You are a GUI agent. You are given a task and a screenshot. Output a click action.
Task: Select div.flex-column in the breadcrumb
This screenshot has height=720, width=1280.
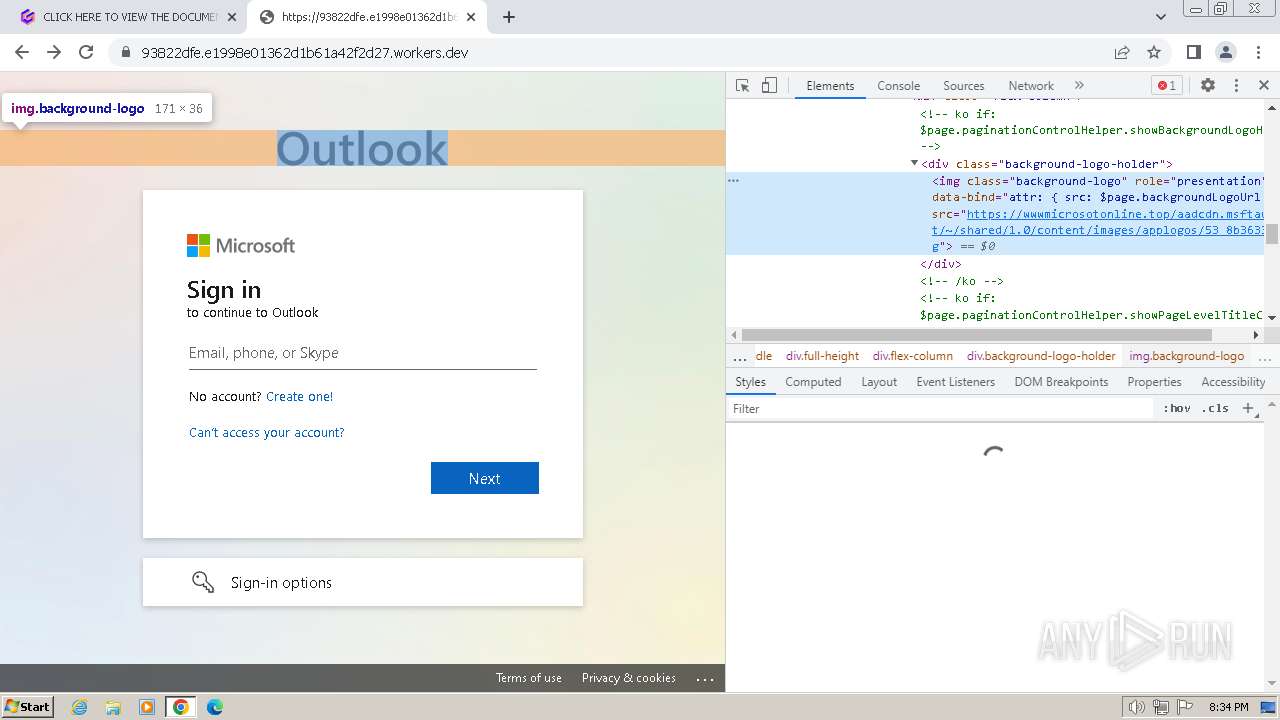(912, 356)
